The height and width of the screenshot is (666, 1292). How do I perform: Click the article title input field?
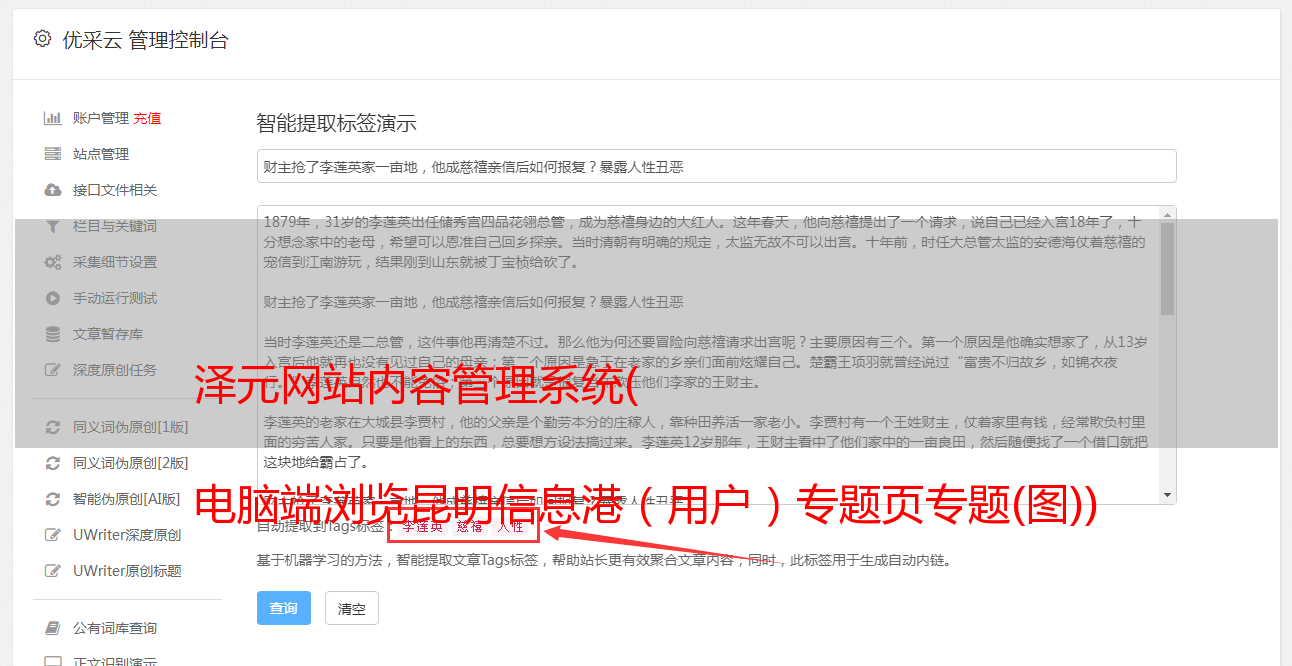(716, 166)
